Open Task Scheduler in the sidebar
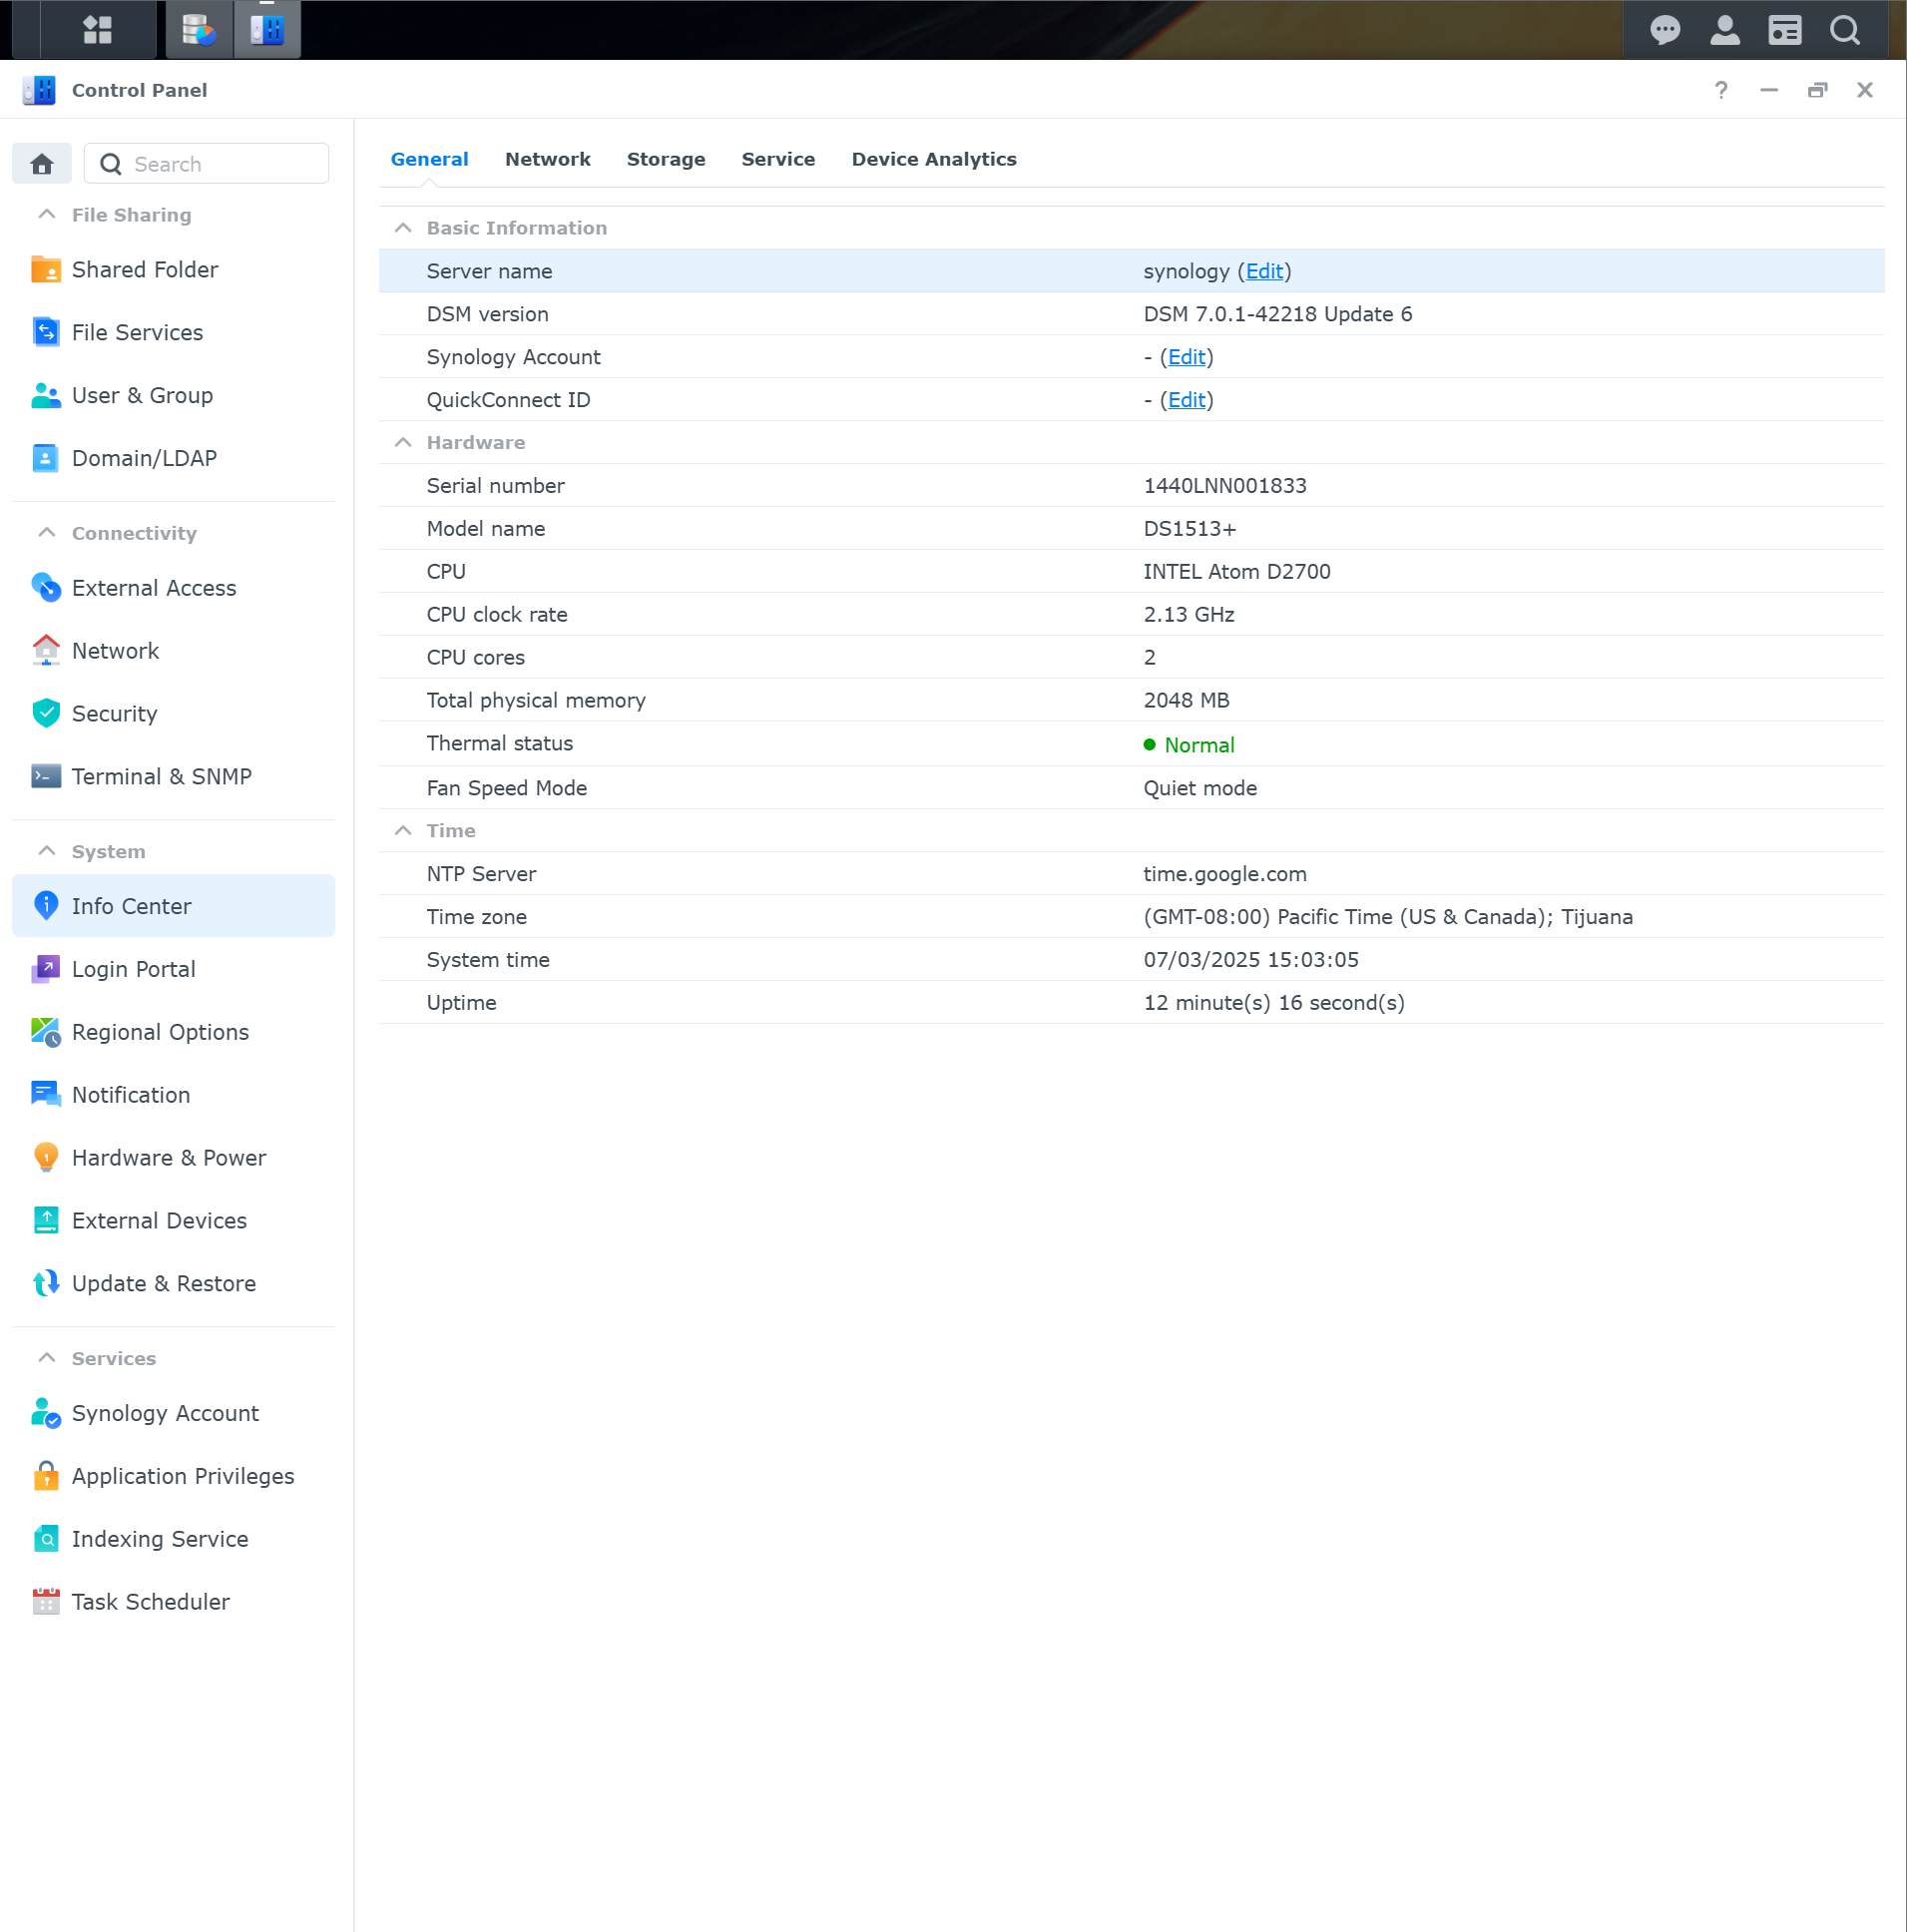The height and width of the screenshot is (1932, 1907). [150, 1602]
